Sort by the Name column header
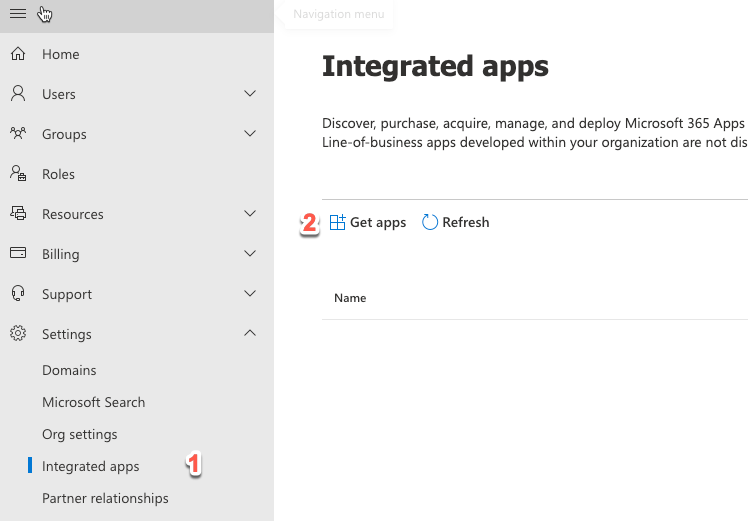The image size is (748, 521). point(350,298)
